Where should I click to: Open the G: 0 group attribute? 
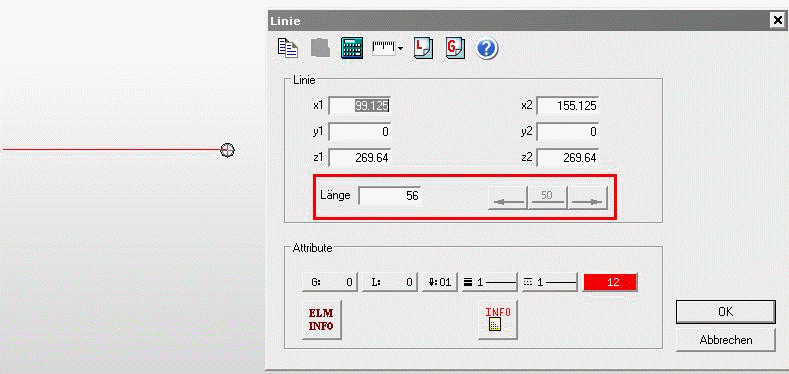[x=330, y=282]
